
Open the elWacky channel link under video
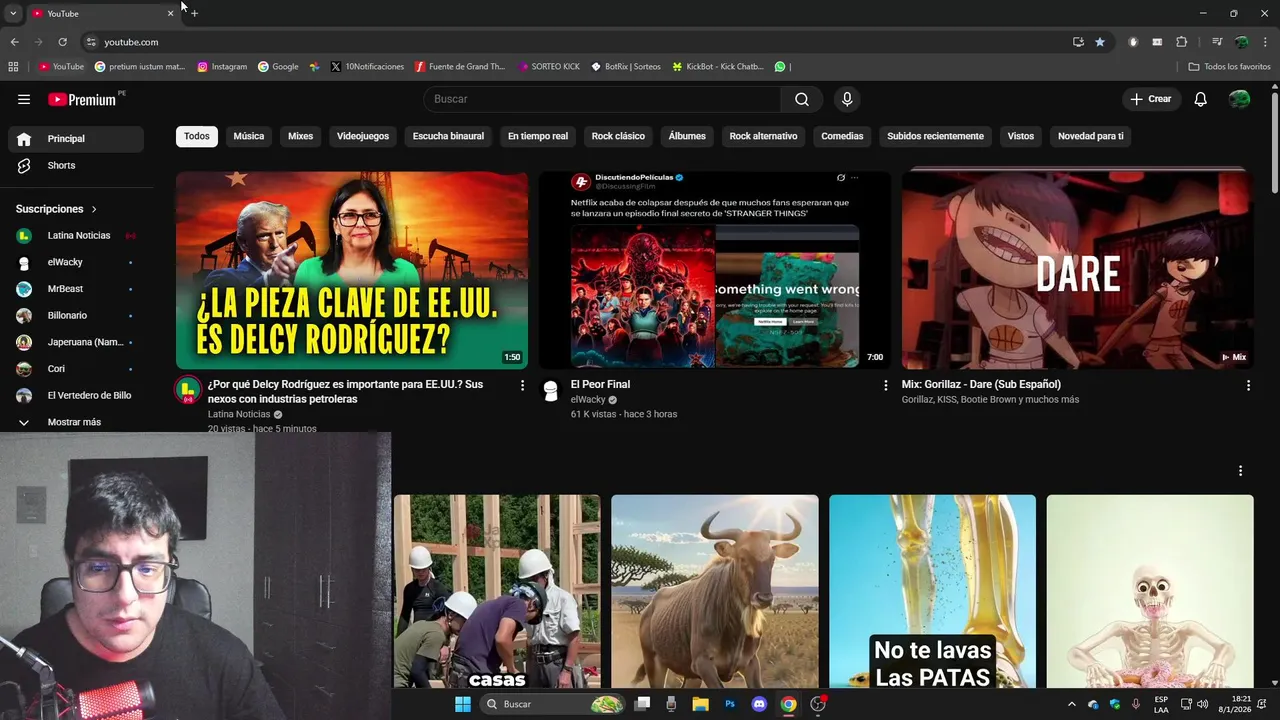[588, 399]
